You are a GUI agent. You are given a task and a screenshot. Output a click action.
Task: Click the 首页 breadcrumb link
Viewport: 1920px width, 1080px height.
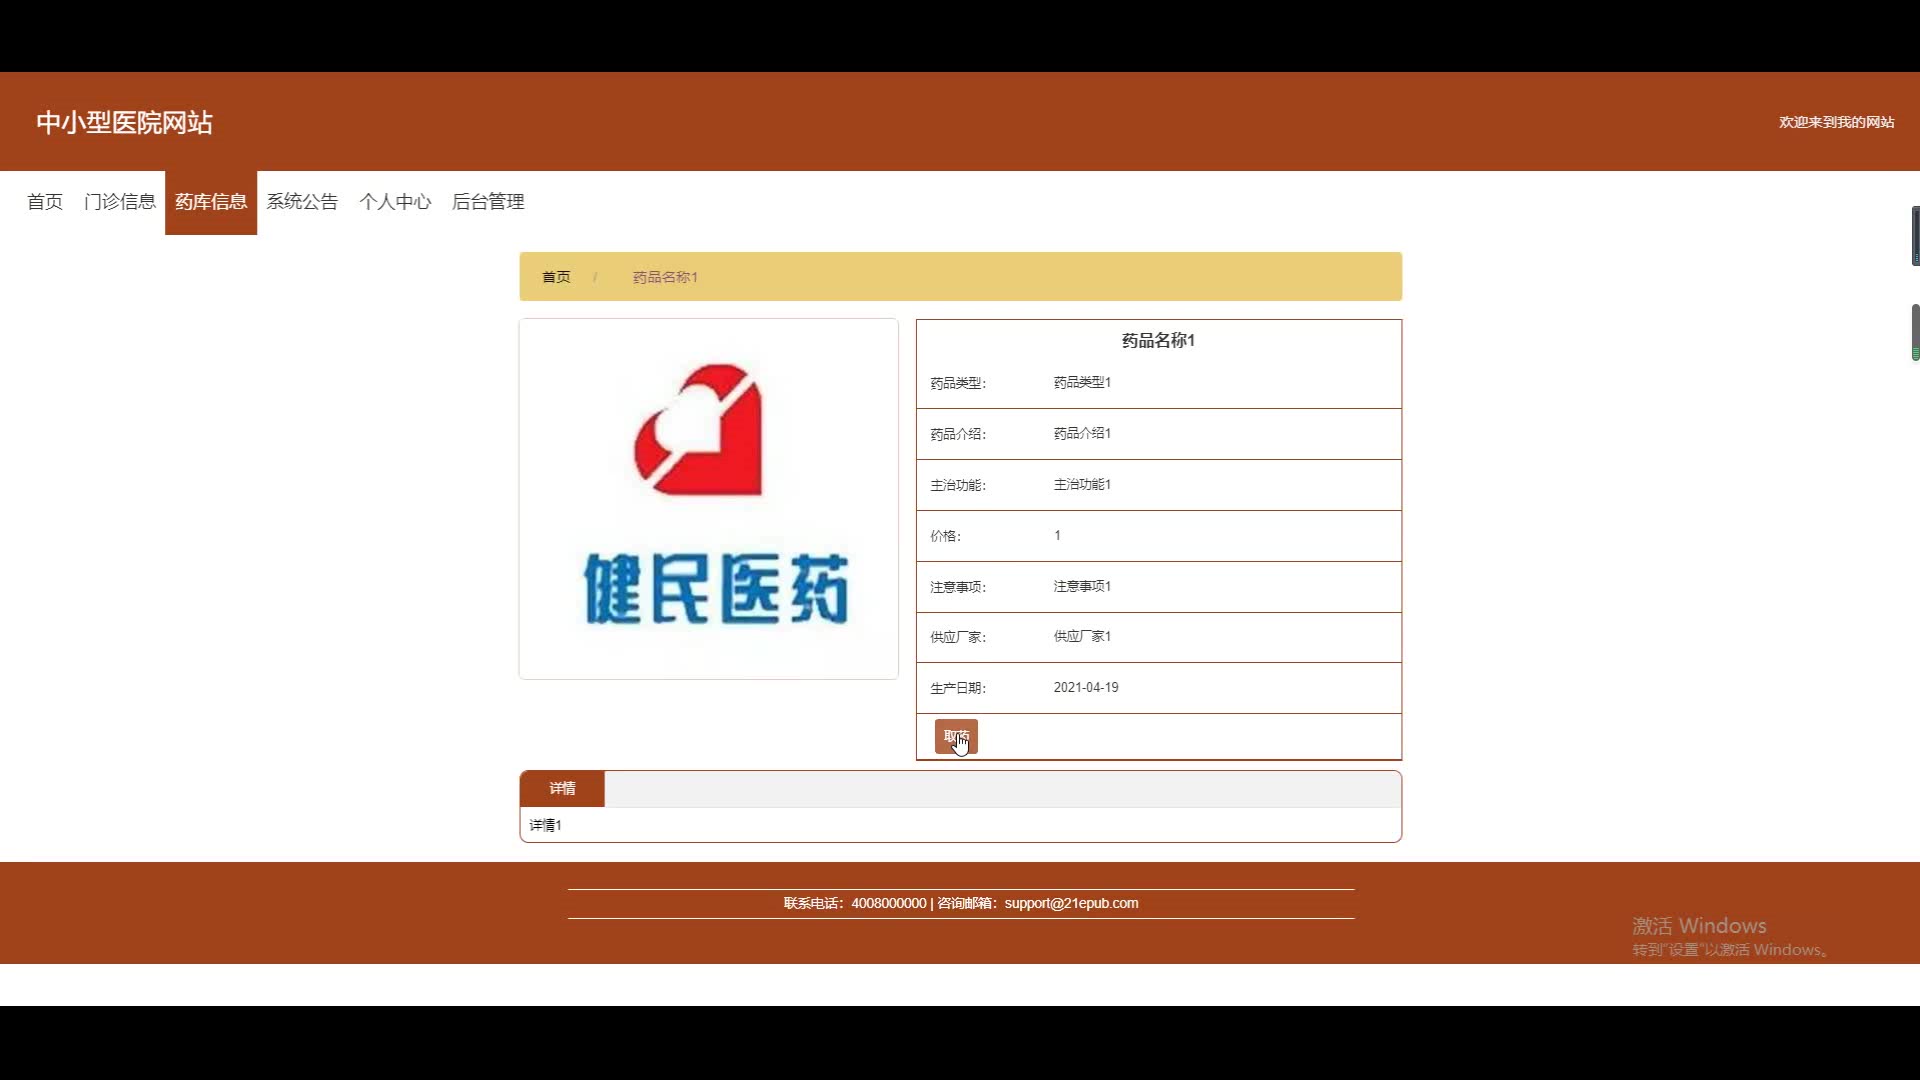click(x=556, y=277)
